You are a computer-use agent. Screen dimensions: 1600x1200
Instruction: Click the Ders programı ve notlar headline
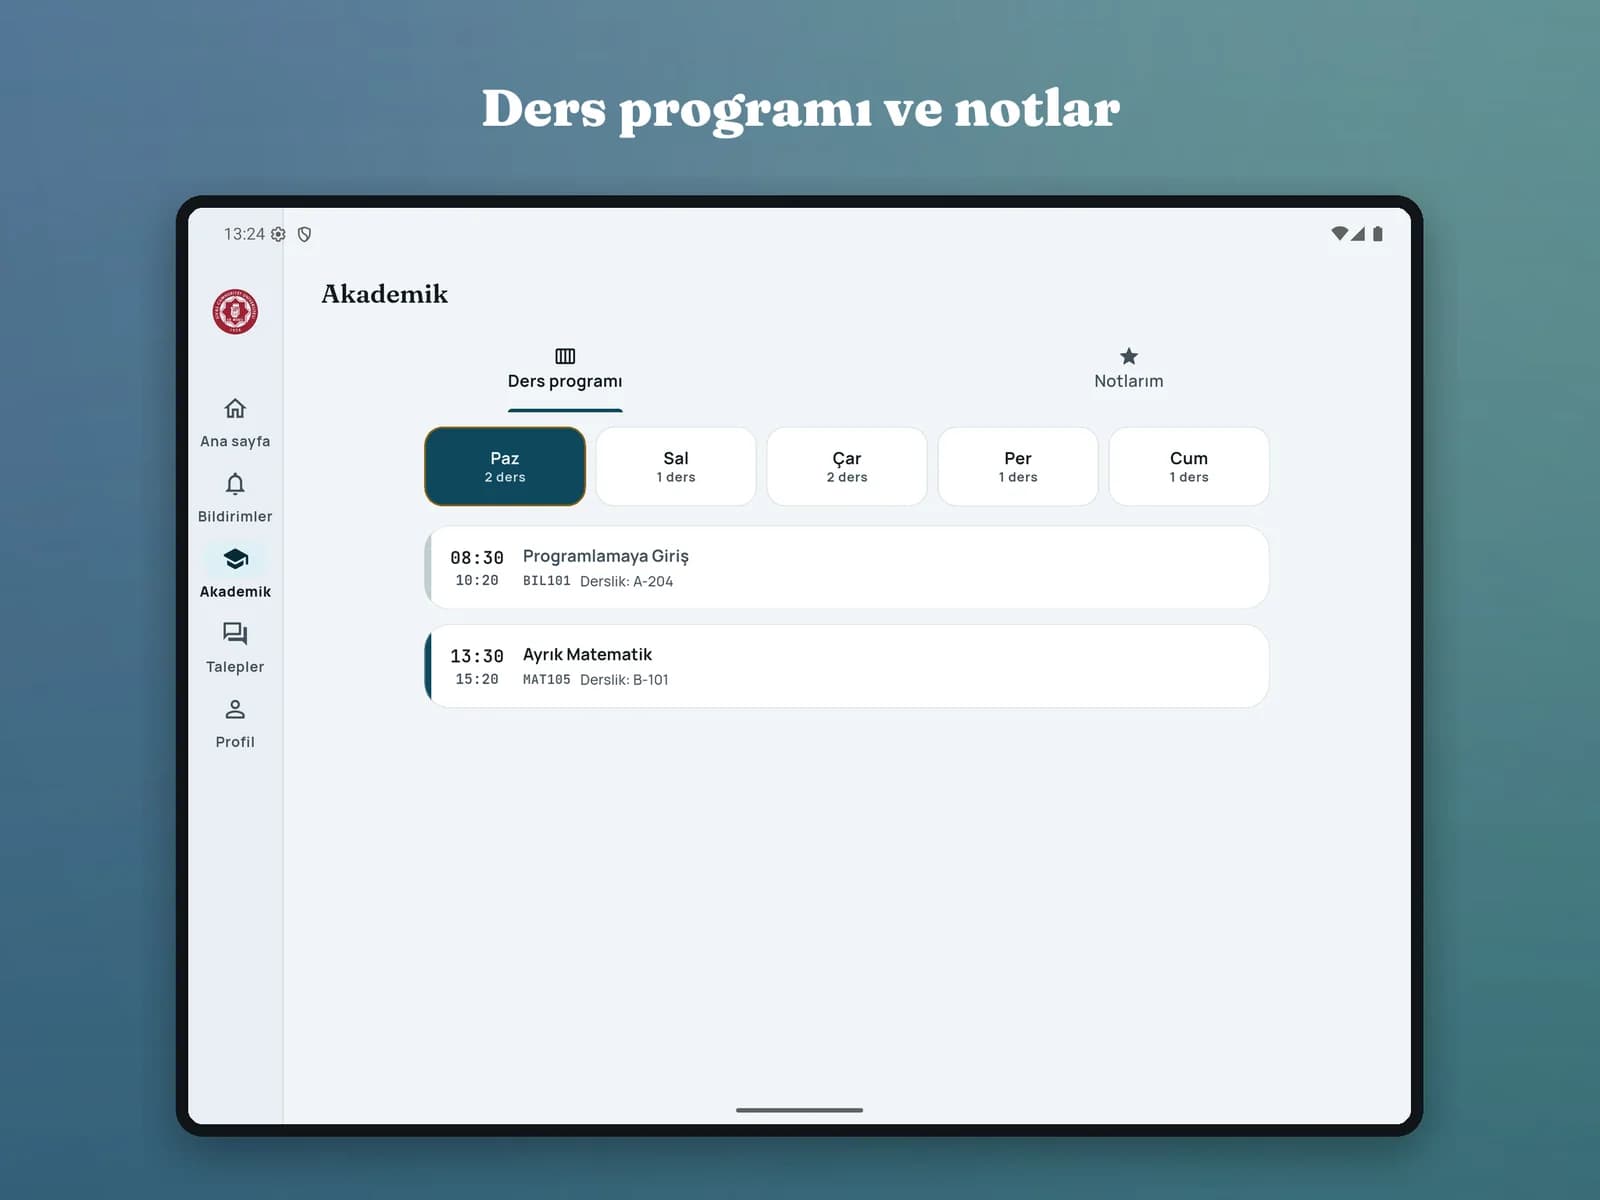coord(801,109)
